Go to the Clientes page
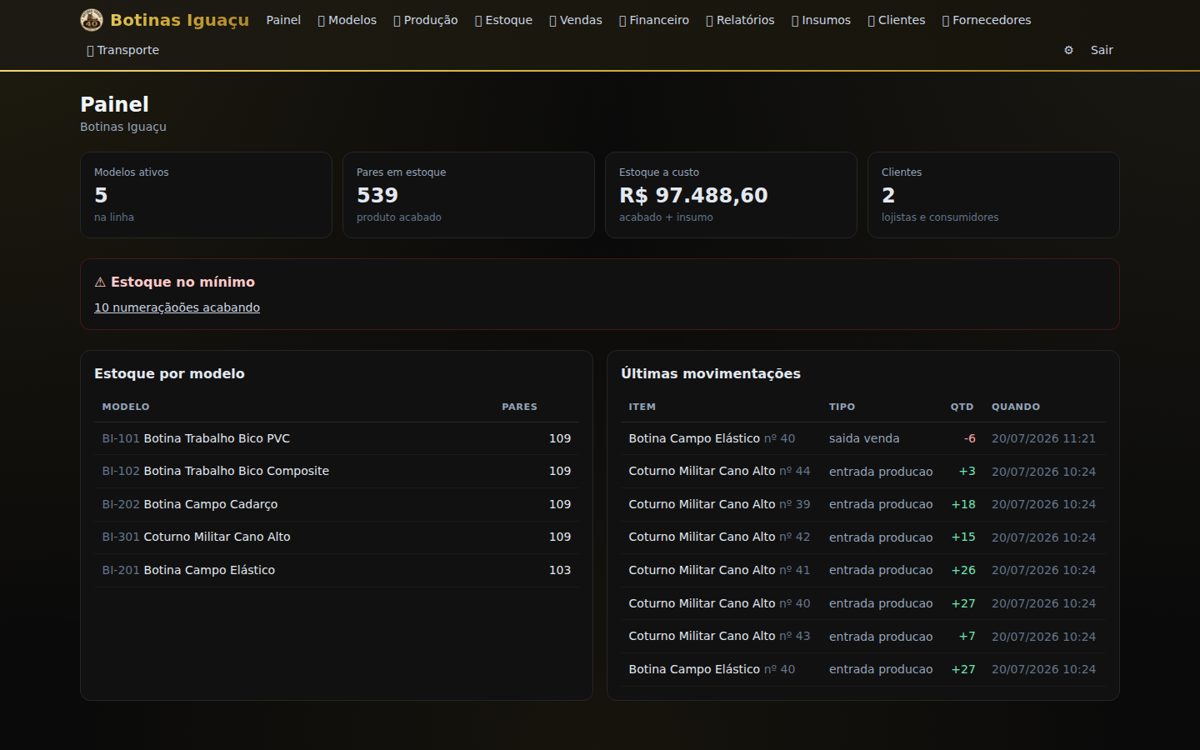 coord(897,20)
